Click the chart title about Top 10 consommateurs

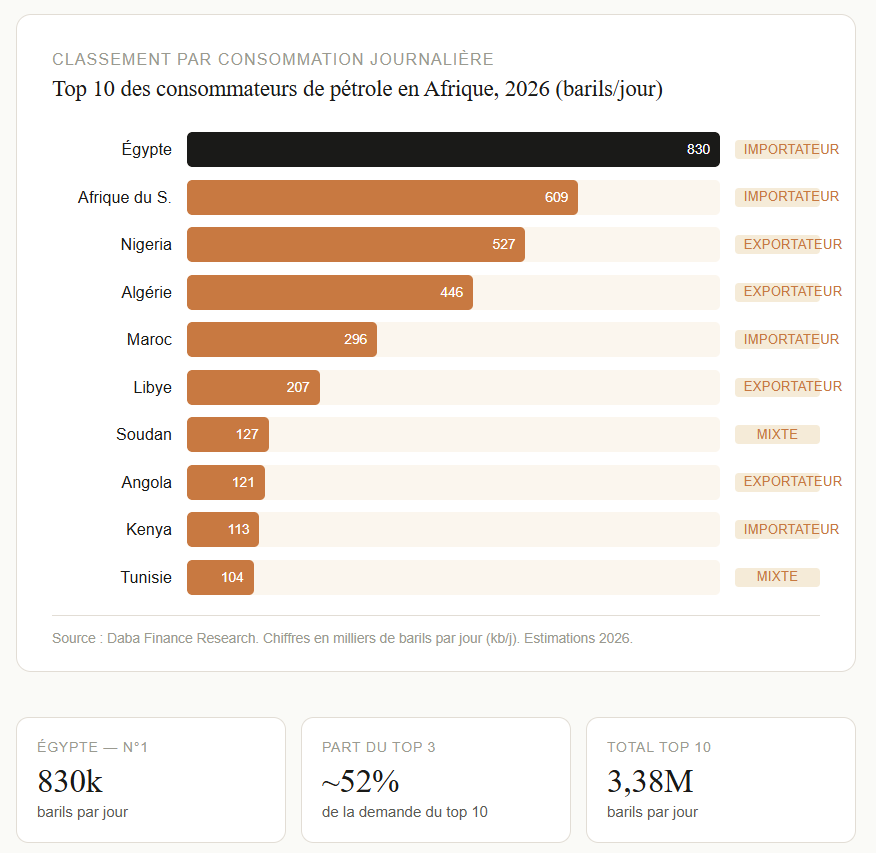(x=357, y=90)
